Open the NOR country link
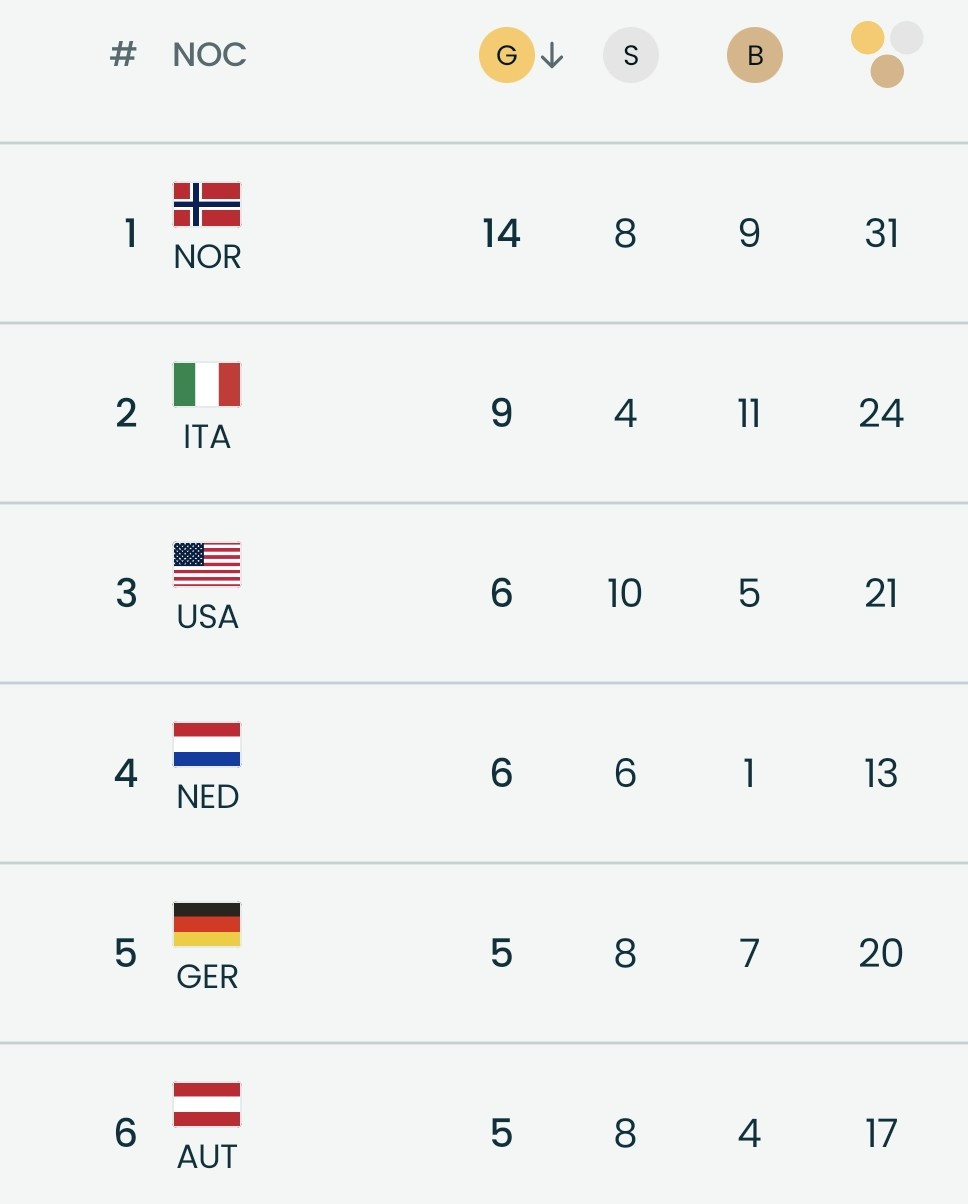968x1204 pixels. (x=207, y=257)
